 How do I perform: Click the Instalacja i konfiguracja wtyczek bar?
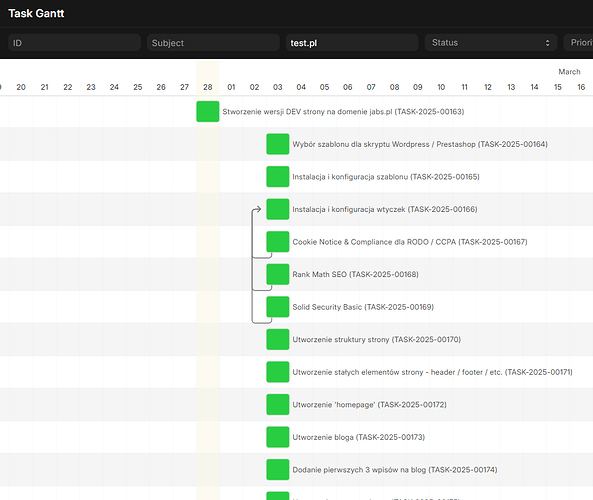pyautogui.click(x=278, y=209)
